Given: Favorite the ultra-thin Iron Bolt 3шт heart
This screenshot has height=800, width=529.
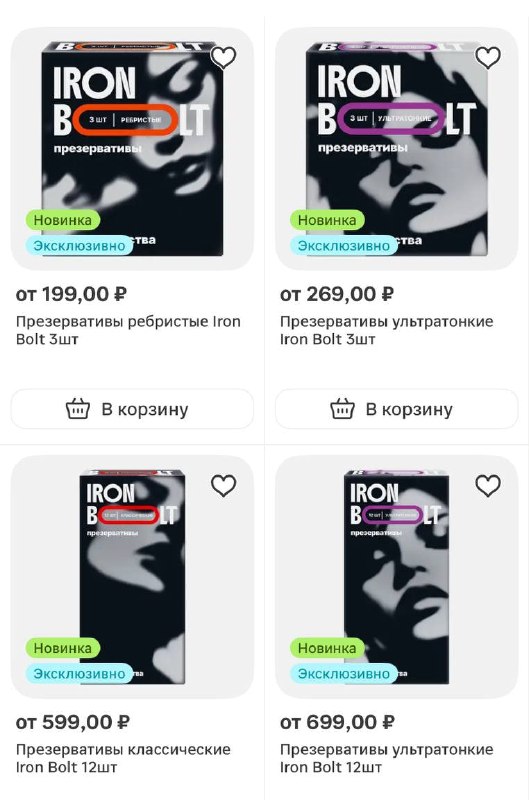Looking at the screenshot, I should point(488,57).
